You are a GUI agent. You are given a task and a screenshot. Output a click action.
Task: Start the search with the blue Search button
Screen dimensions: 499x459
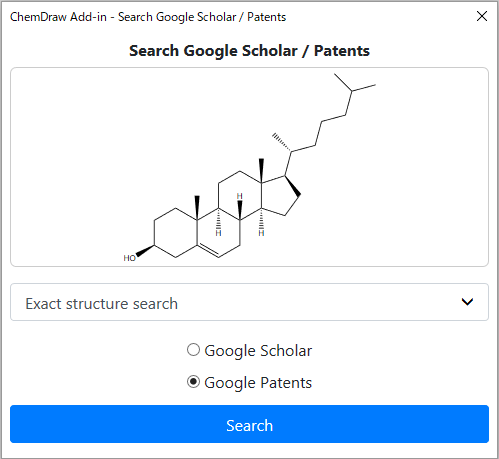pos(249,424)
